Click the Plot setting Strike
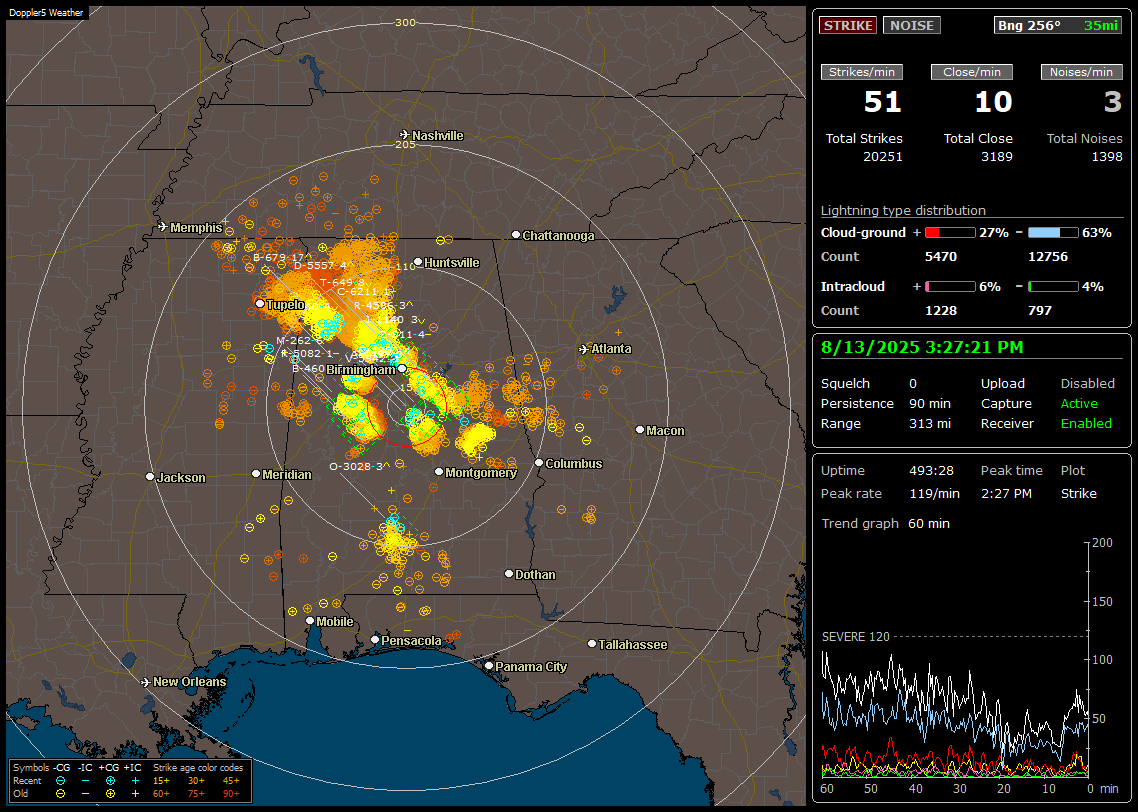The image size is (1138, 812). [1078, 493]
